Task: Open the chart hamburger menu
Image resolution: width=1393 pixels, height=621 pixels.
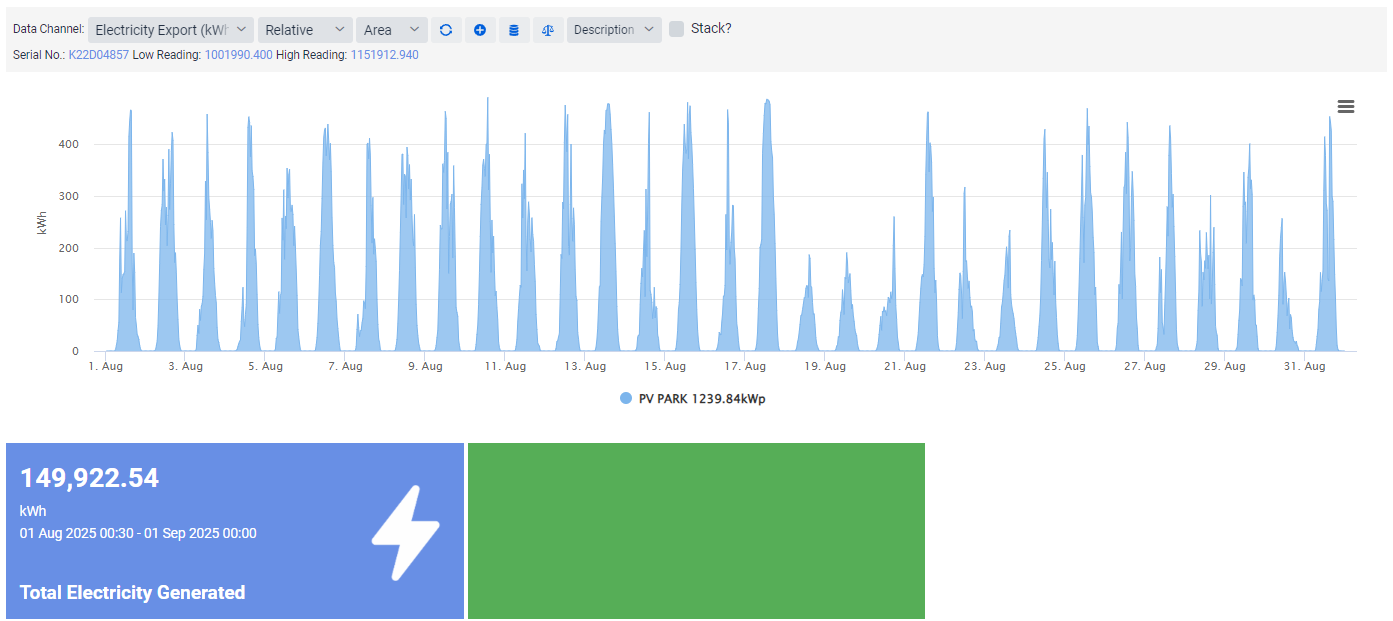Action: tap(1346, 107)
